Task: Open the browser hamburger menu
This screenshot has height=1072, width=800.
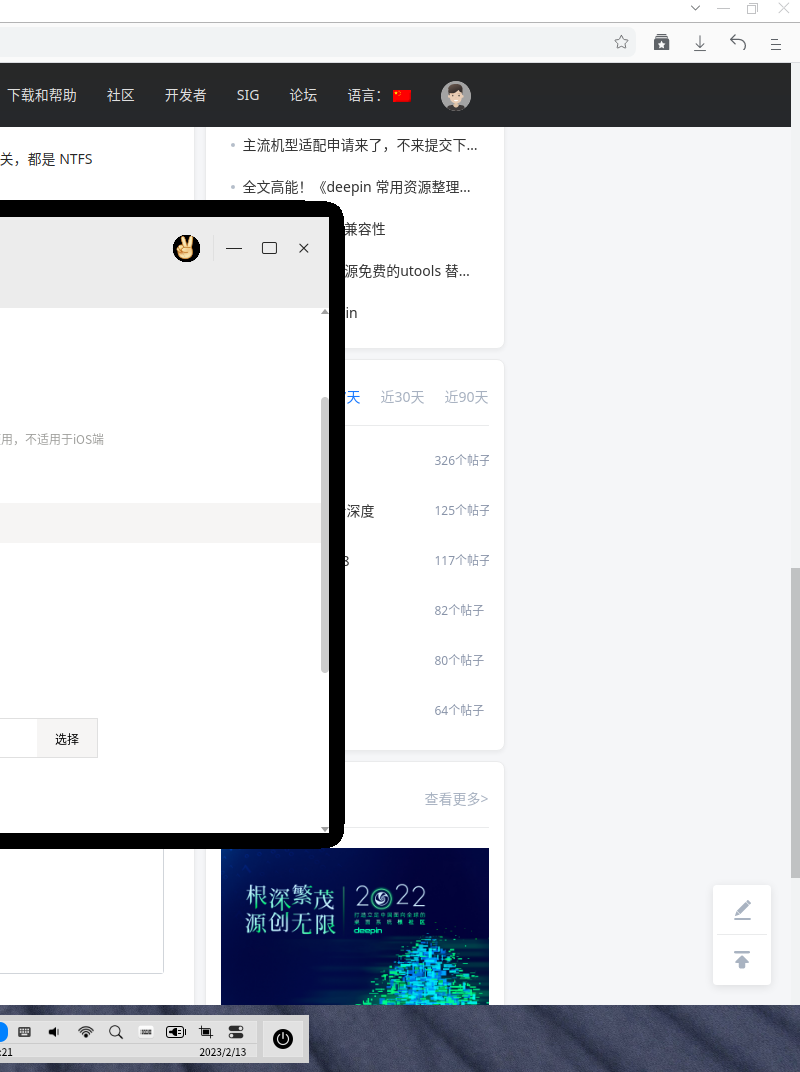Action: [x=776, y=44]
